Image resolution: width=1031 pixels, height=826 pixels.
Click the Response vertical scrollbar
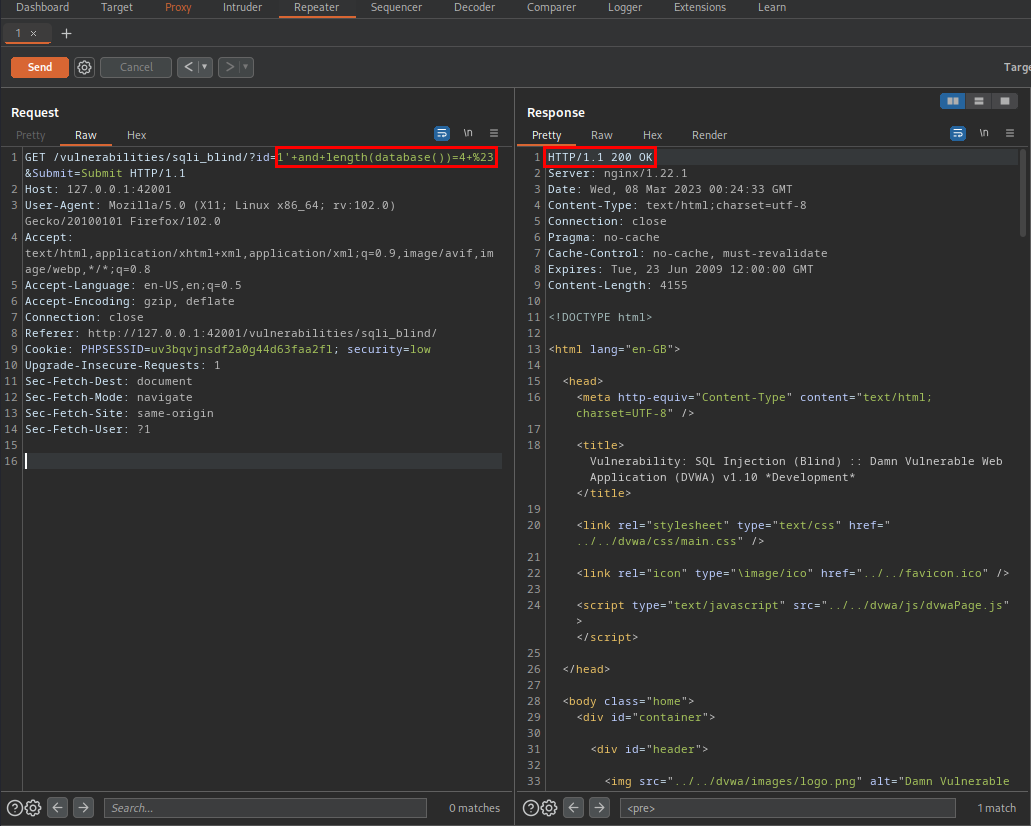click(1022, 193)
